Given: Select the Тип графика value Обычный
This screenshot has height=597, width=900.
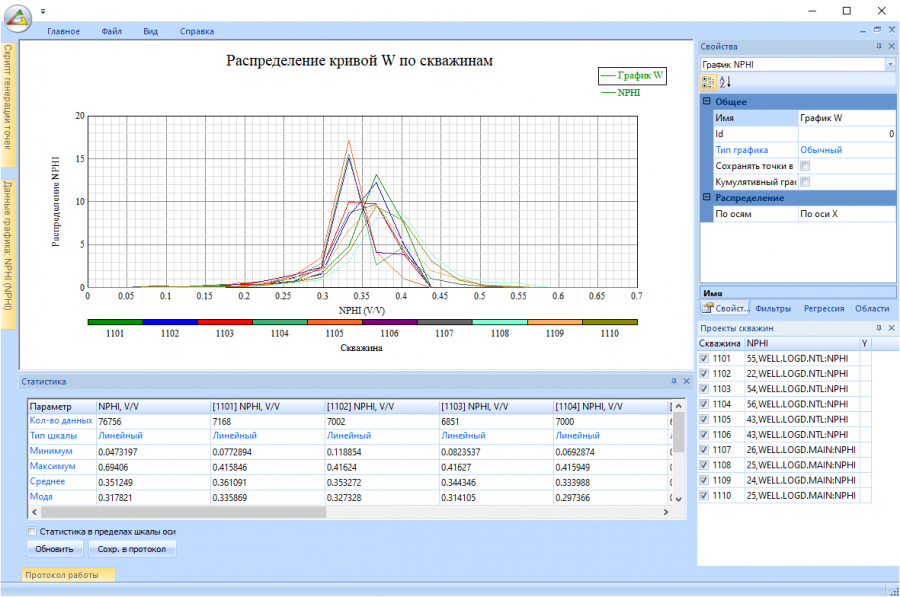Looking at the screenshot, I should coord(846,150).
